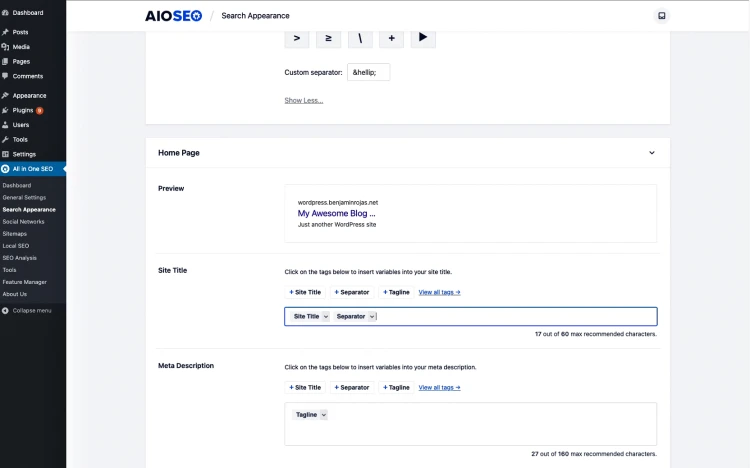The image size is (750, 468).
Task: Click the Appearance brush icon
Action: click(5, 96)
